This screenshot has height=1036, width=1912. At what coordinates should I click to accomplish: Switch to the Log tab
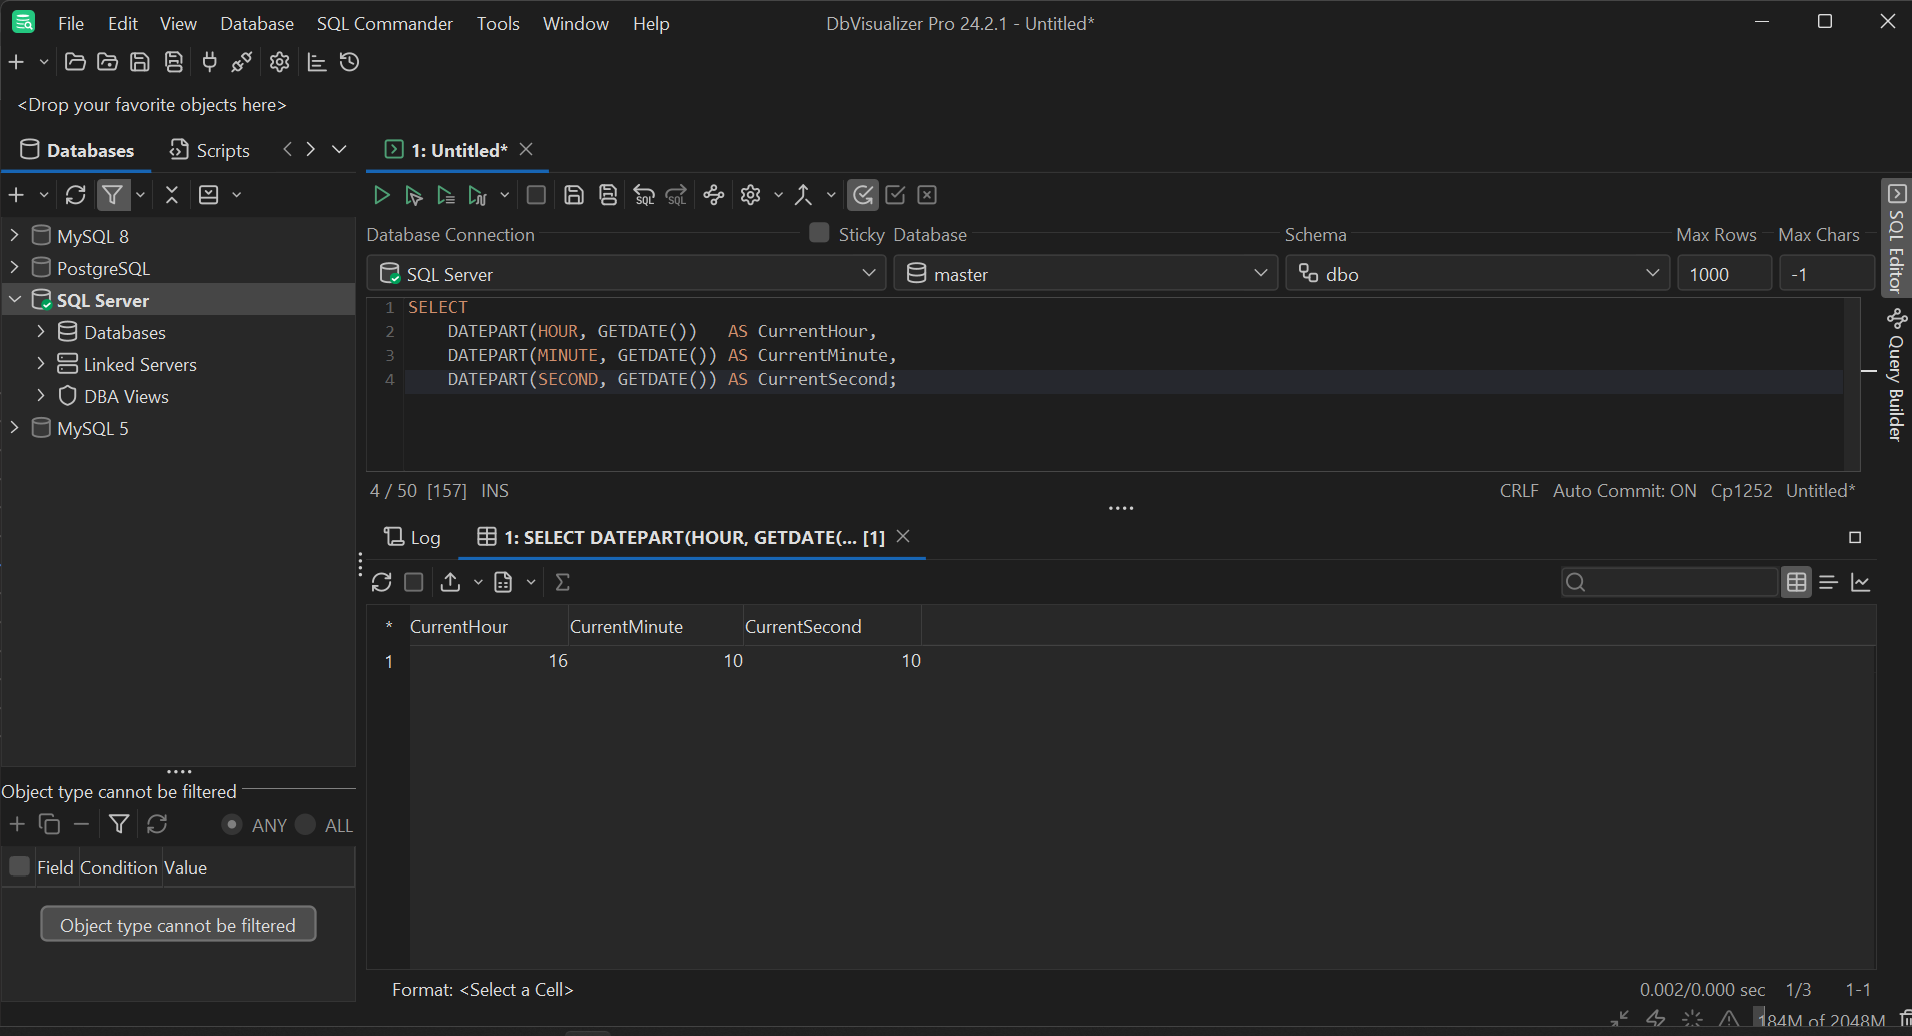click(x=412, y=537)
